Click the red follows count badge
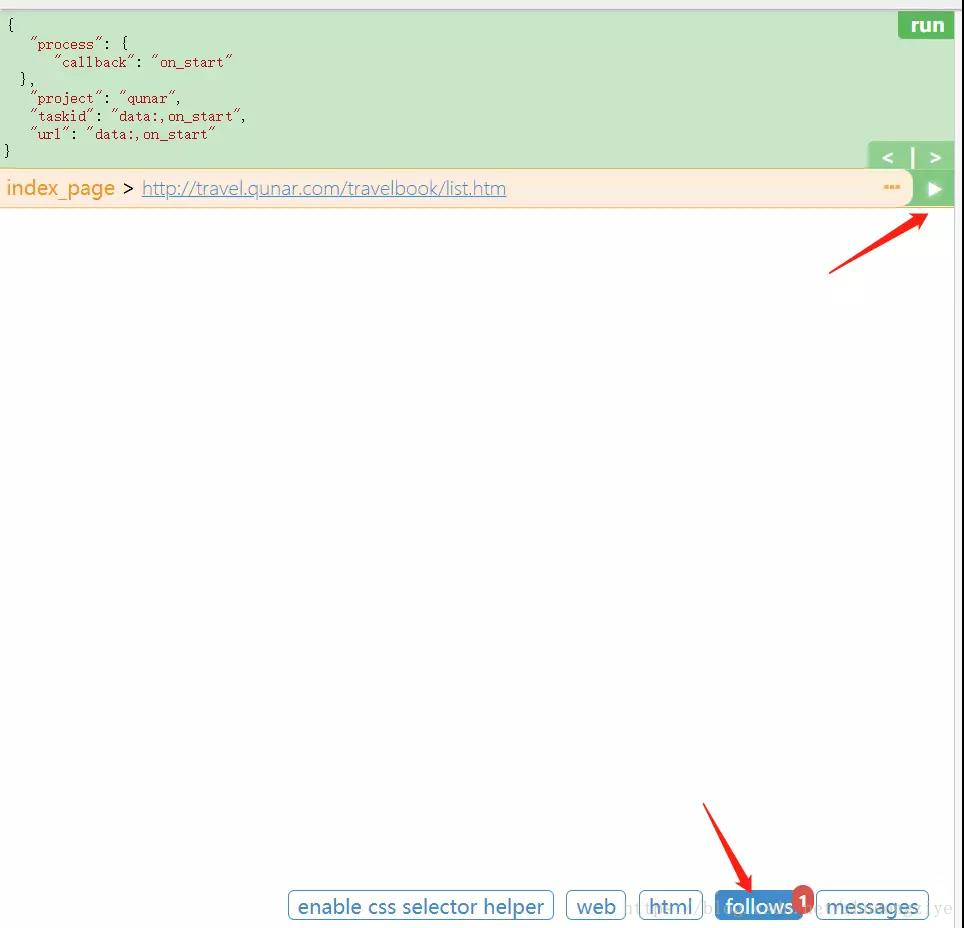Viewport: 964px width, 928px height. (x=802, y=900)
